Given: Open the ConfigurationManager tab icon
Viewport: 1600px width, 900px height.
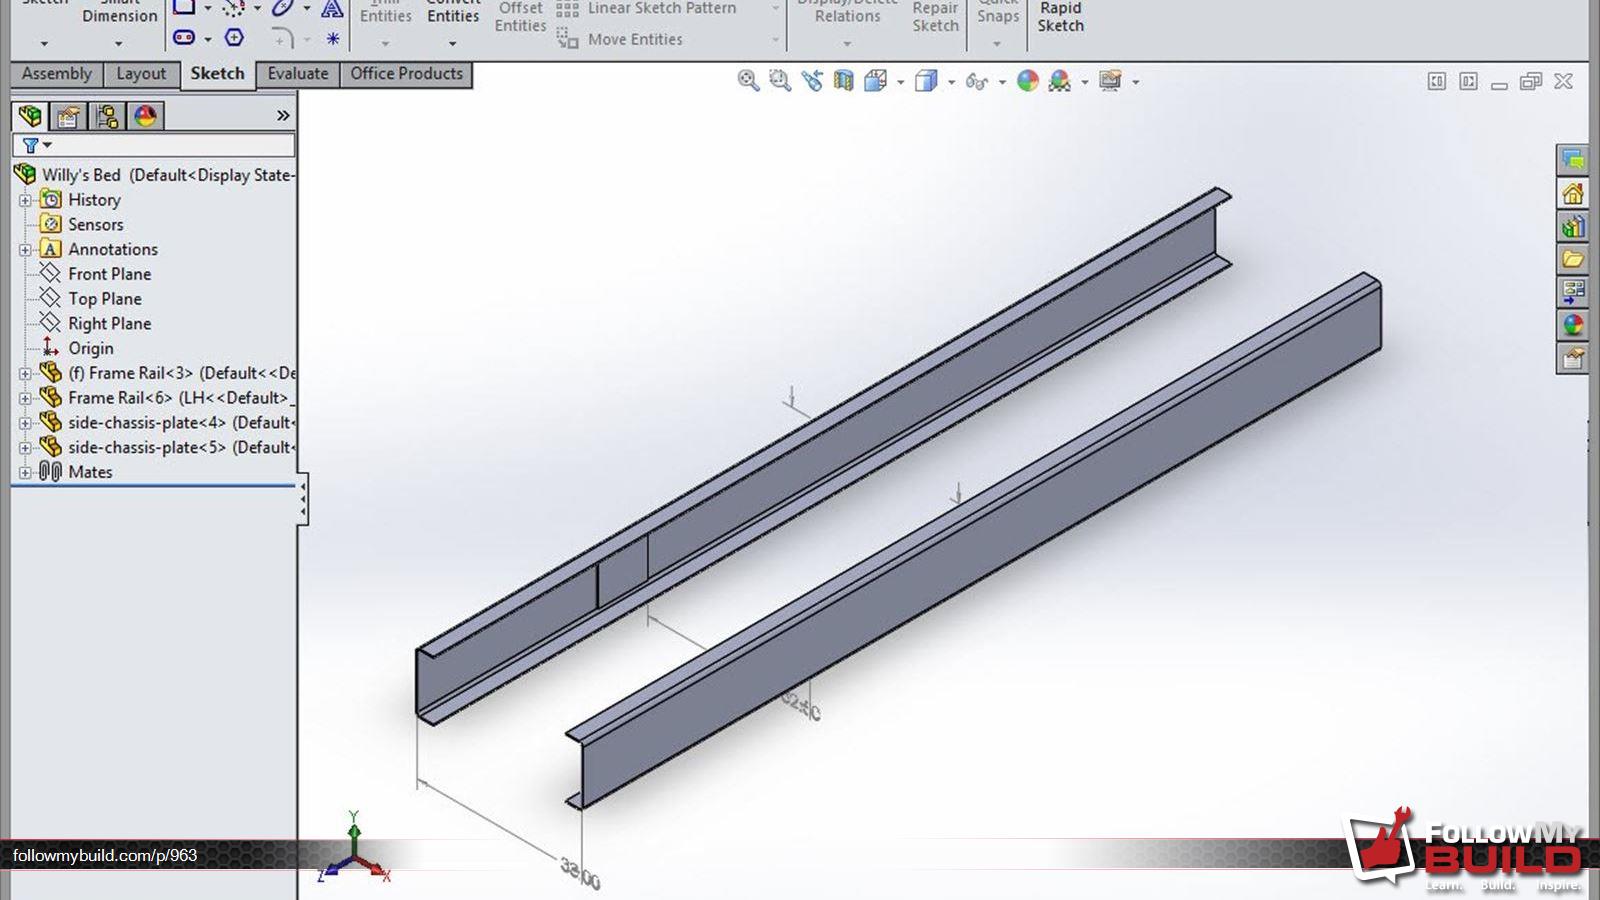Looking at the screenshot, I should (x=107, y=116).
